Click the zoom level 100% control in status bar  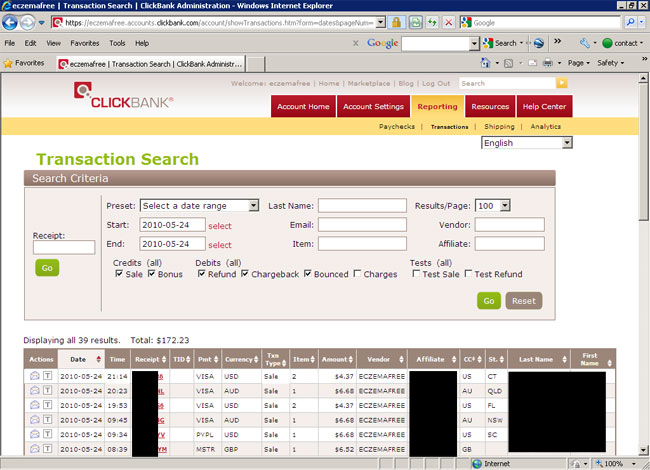click(x=613, y=463)
